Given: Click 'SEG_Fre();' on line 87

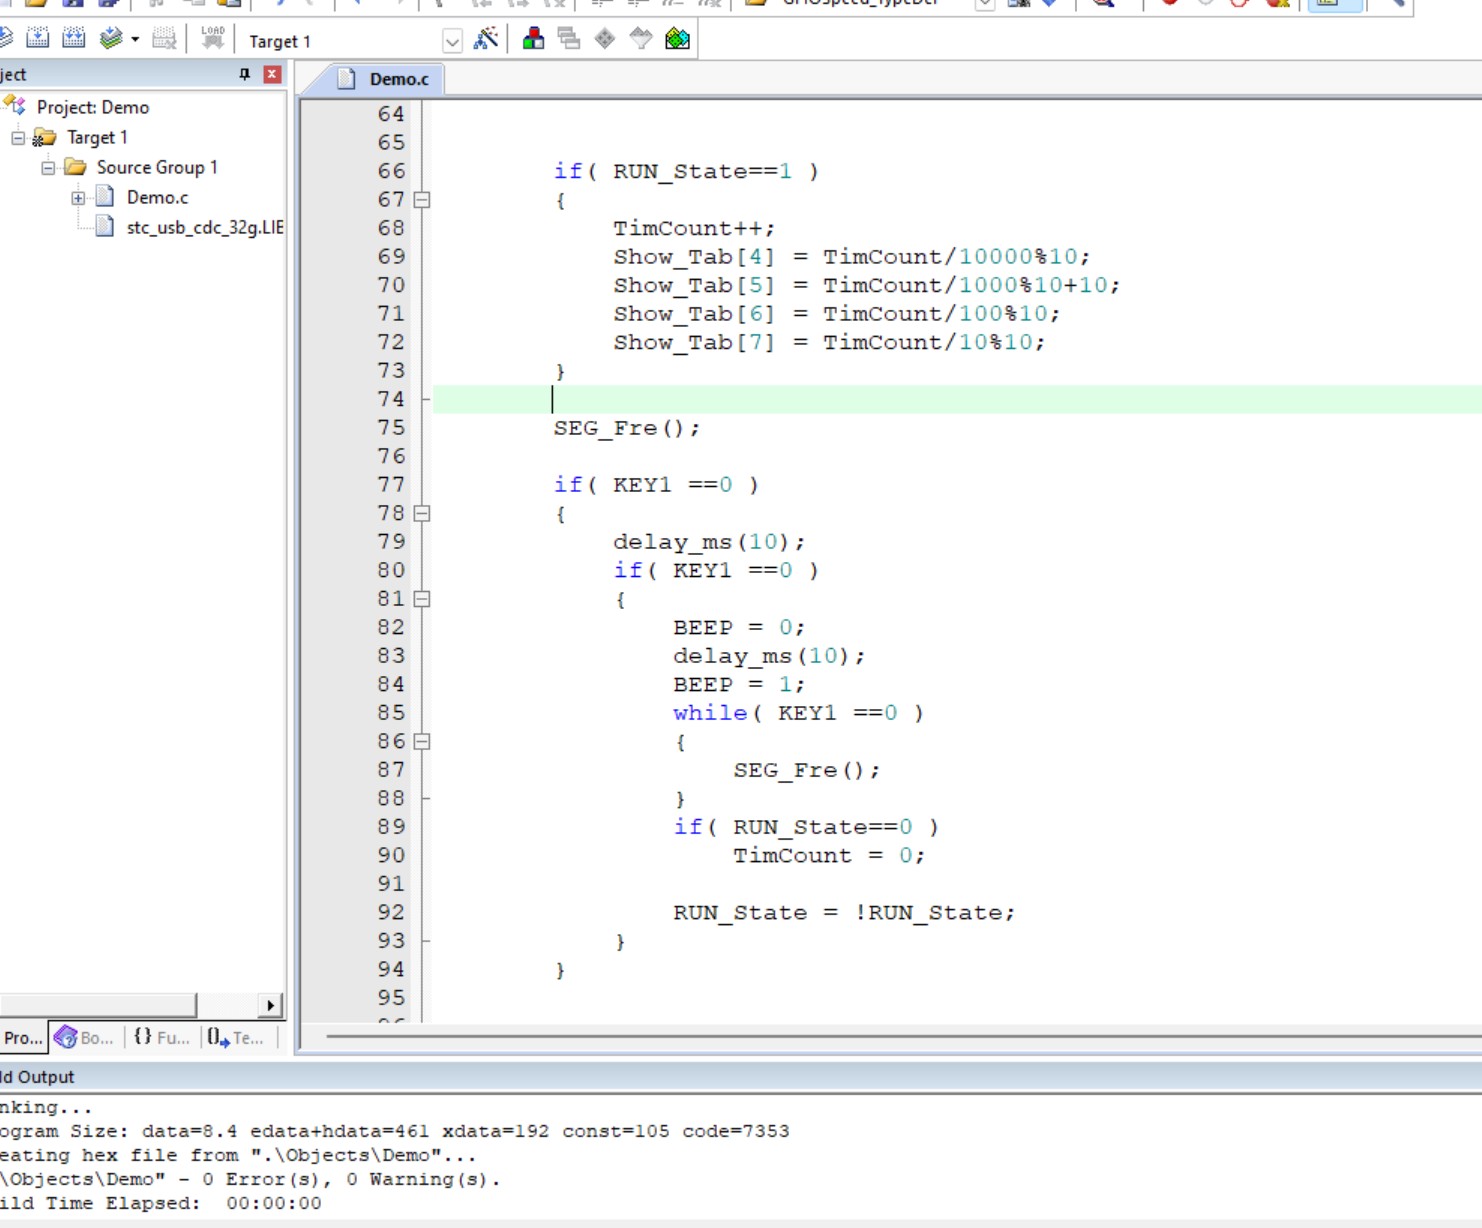Looking at the screenshot, I should (807, 770).
